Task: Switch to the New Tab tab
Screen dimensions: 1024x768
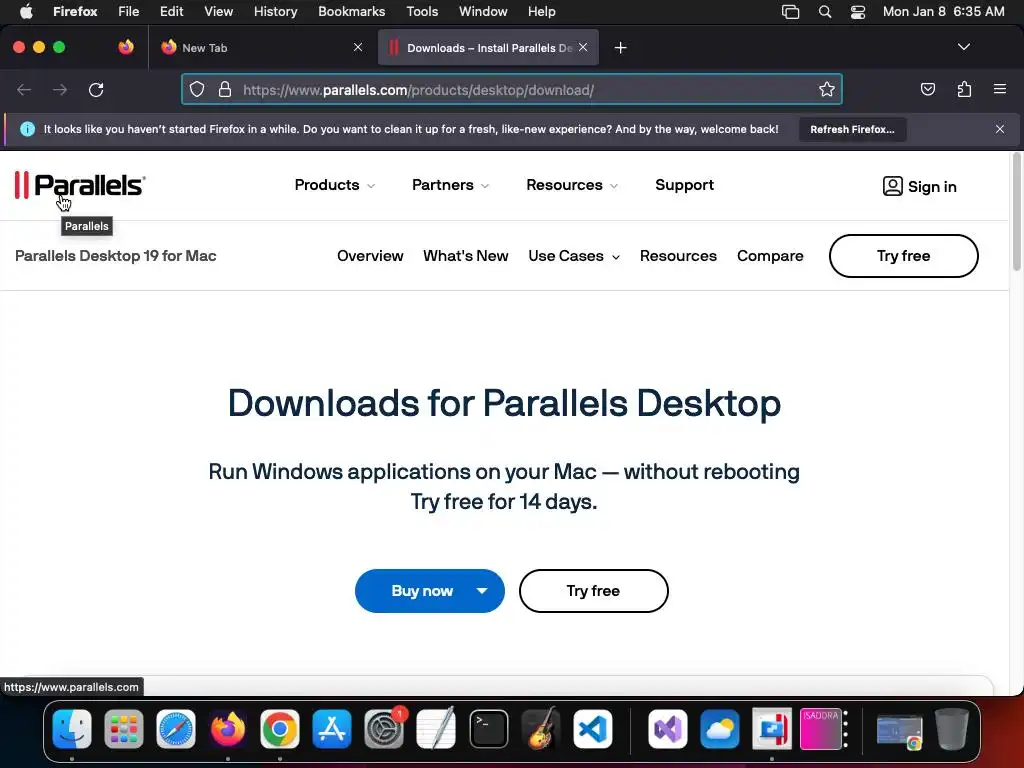Action: 261,47
